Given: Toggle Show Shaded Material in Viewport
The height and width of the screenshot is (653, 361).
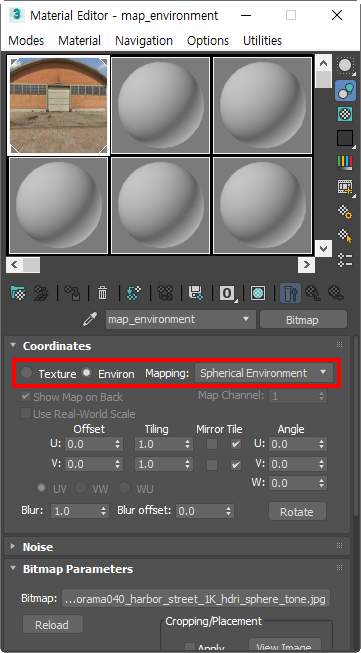Looking at the screenshot, I should click(x=258, y=293).
